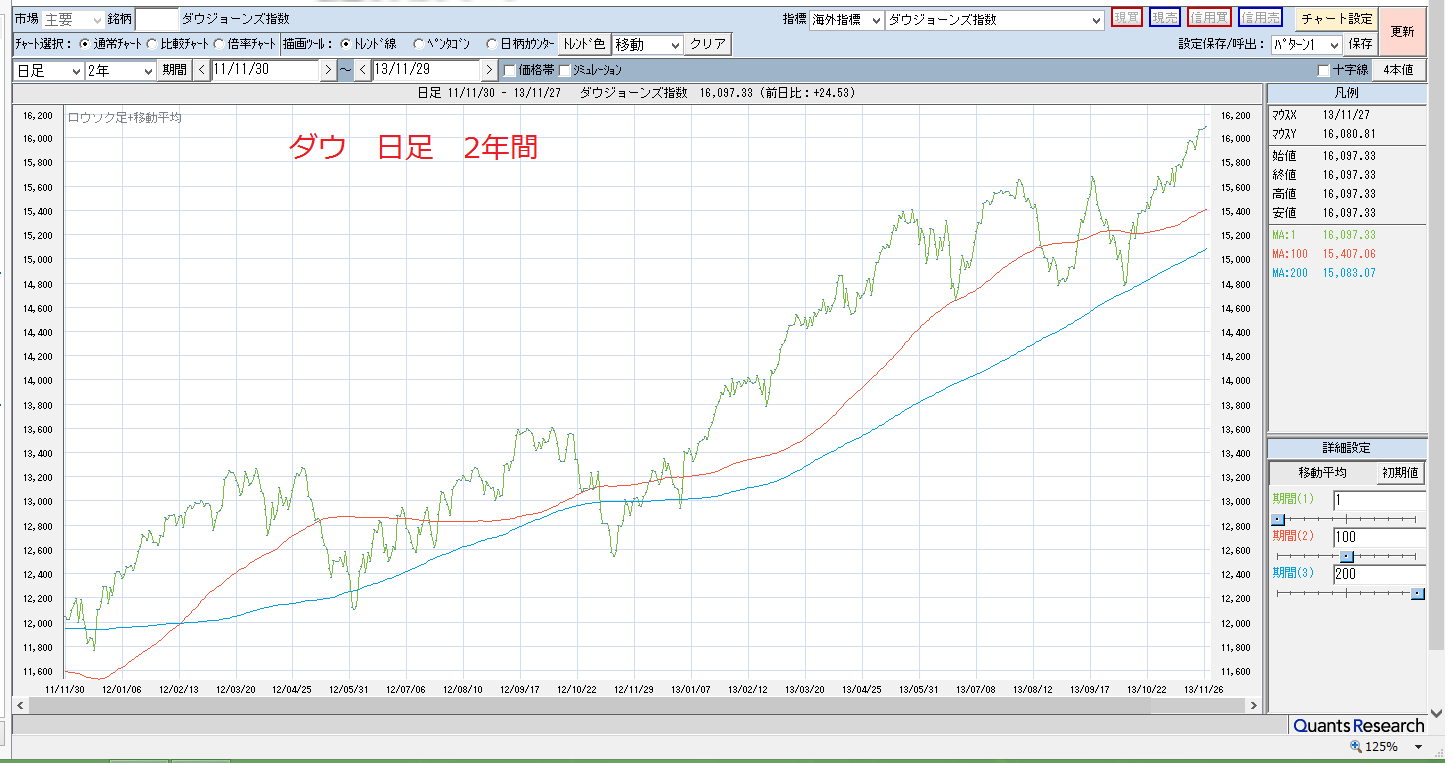Click the MA:100 value 15,407.06

pyautogui.click(x=1348, y=254)
